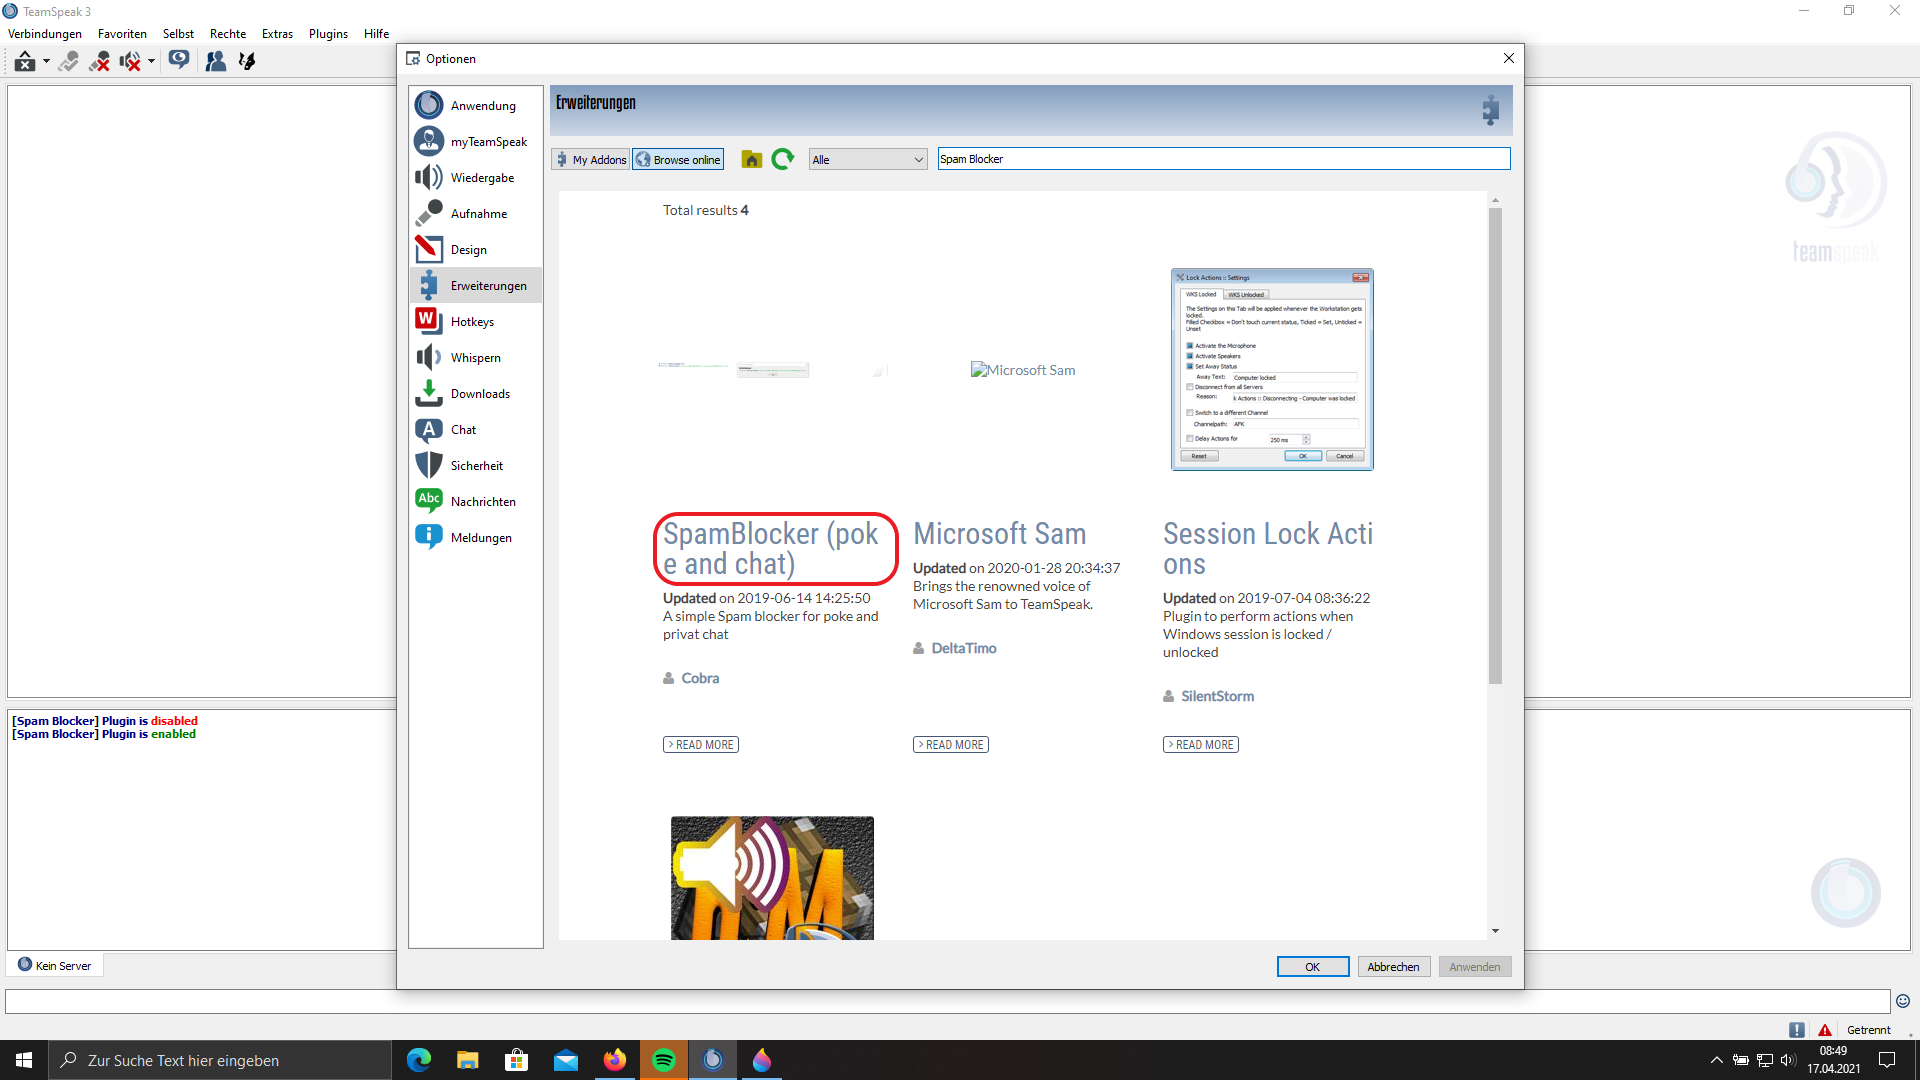Click the addon list vertical scrollbar thumb

[x=1495, y=446]
